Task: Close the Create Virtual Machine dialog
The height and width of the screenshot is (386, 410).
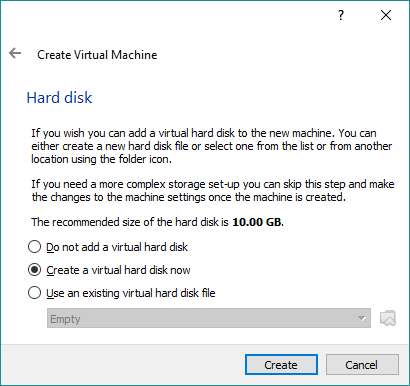Action: click(x=386, y=15)
